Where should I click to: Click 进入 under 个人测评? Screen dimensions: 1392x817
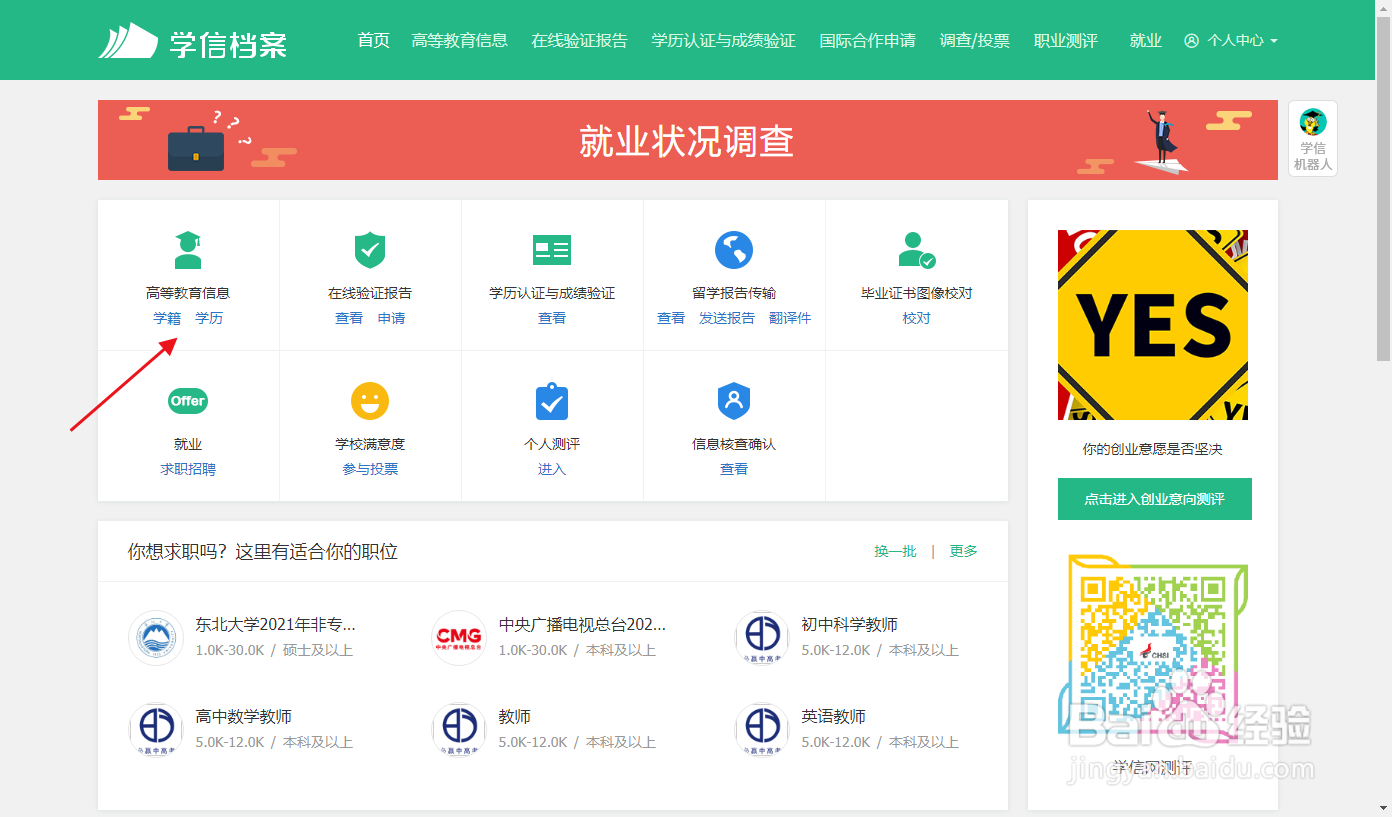coord(552,469)
